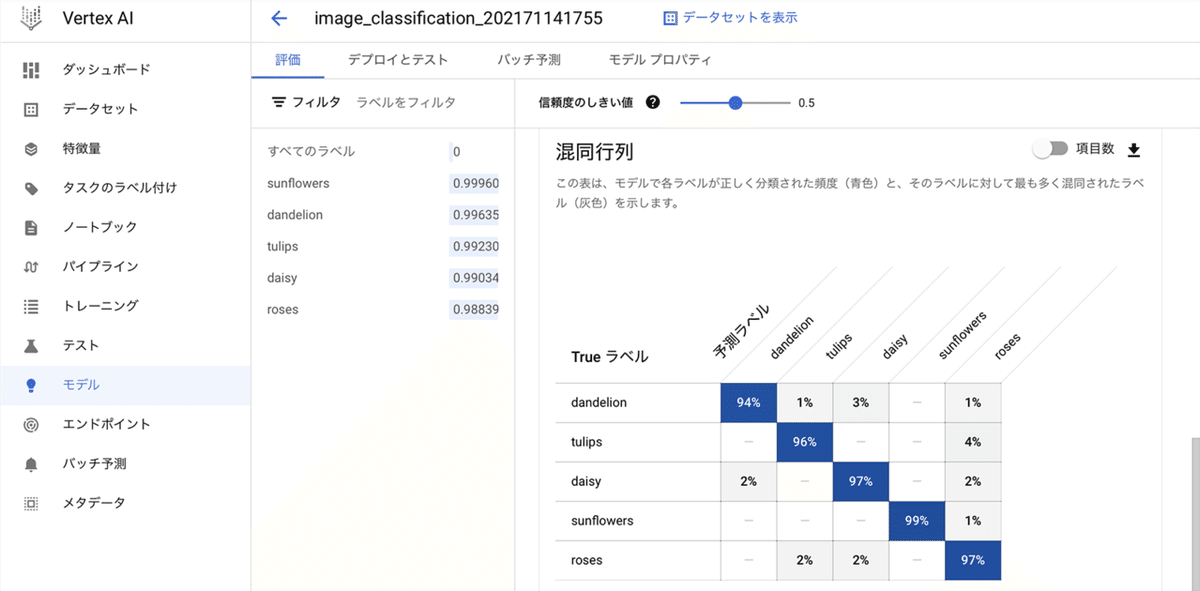
Task: Click the テスト flask icon
Action: click(31, 345)
